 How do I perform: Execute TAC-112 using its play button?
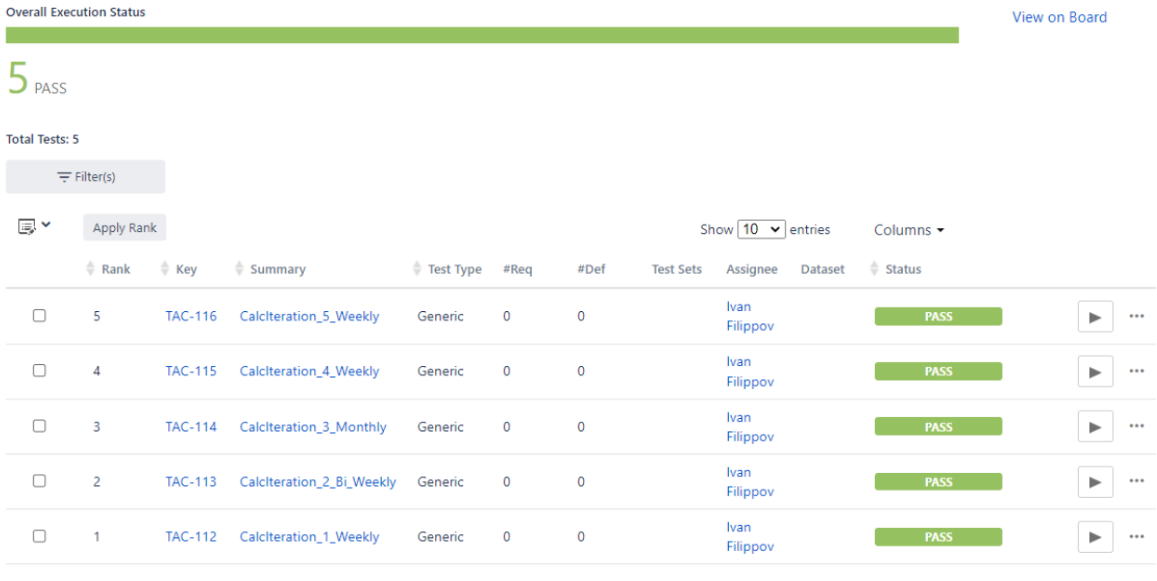tap(1095, 537)
